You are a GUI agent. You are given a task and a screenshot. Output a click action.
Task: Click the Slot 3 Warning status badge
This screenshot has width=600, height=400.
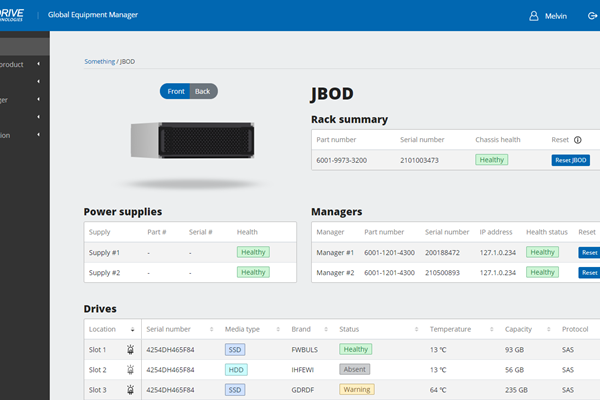tap(357, 390)
